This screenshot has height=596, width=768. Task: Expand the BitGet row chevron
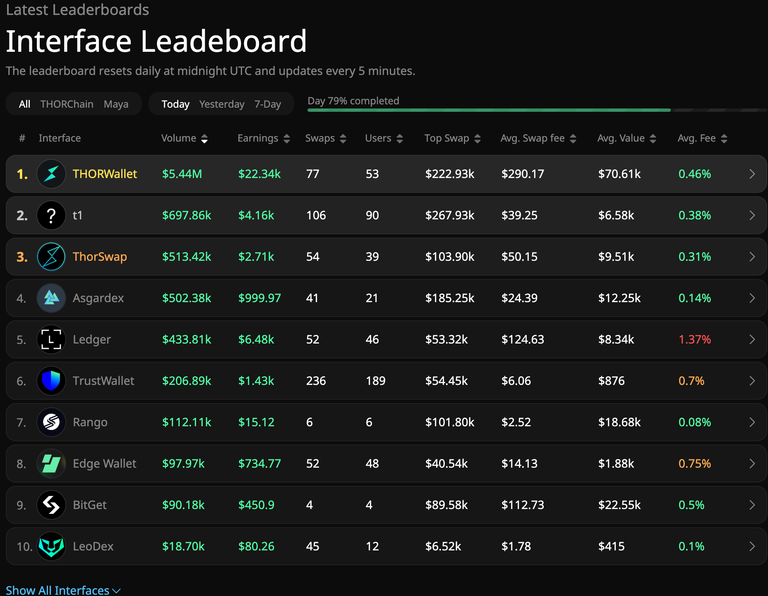tap(752, 505)
